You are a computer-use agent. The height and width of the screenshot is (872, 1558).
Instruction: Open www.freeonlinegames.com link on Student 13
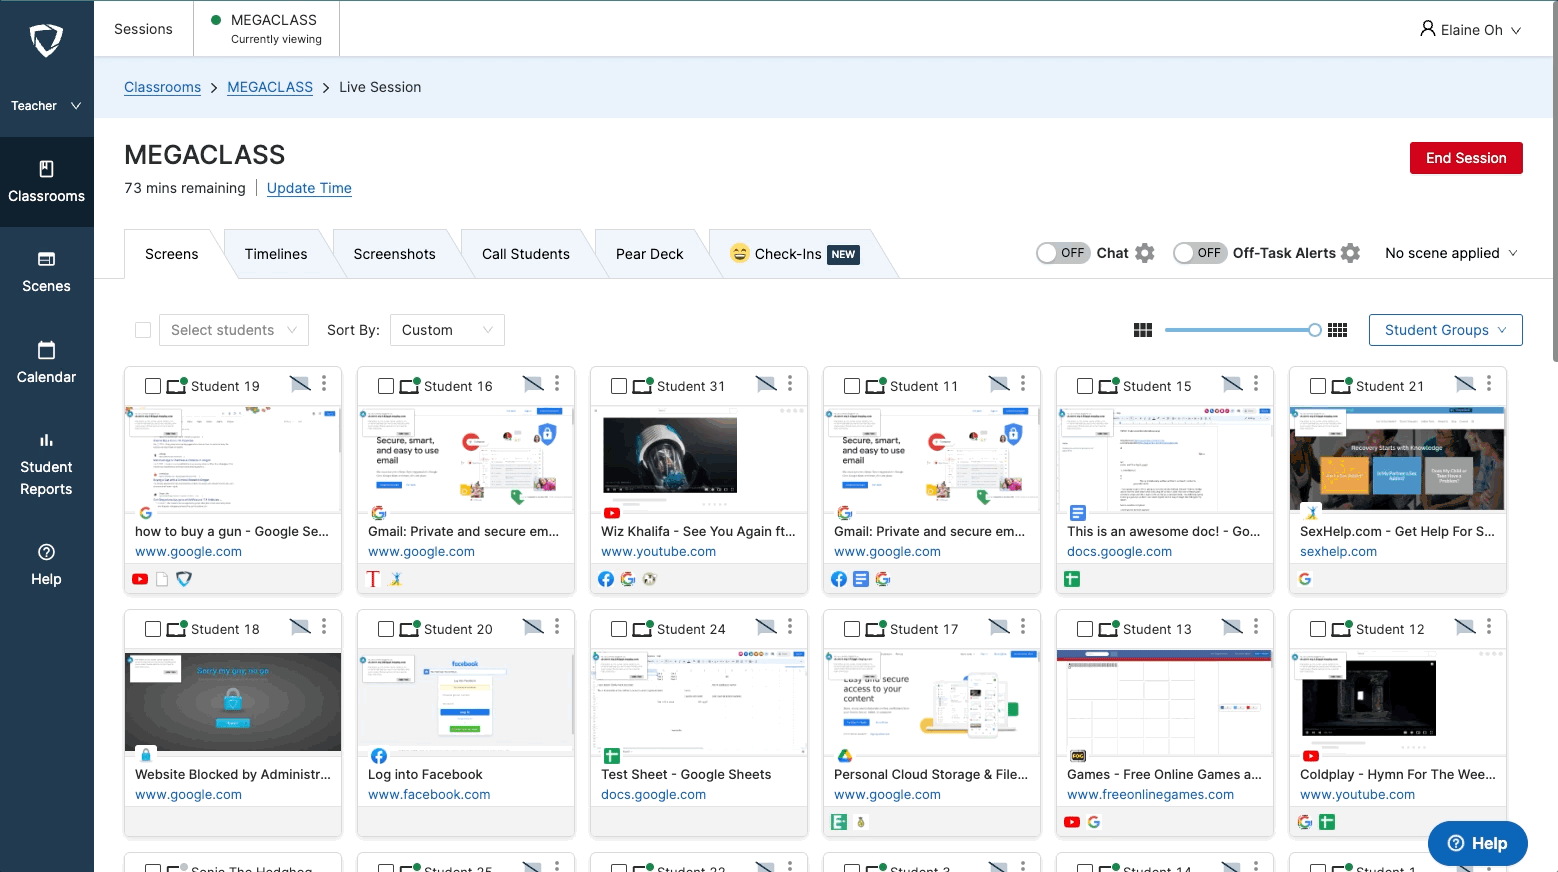click(x=1150, y=794)
